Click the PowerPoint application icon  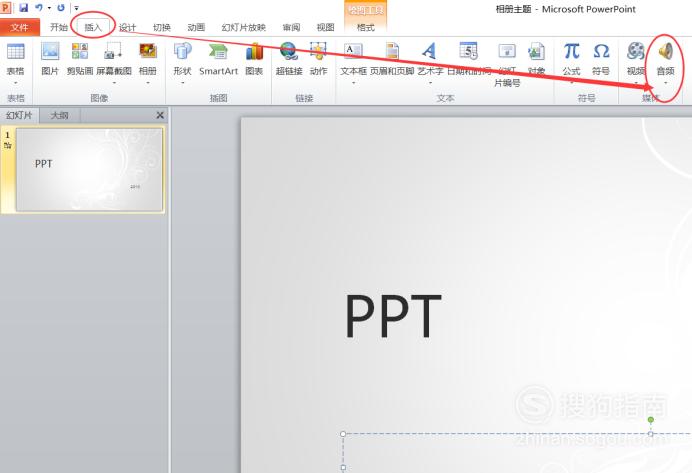coord(5,8)
